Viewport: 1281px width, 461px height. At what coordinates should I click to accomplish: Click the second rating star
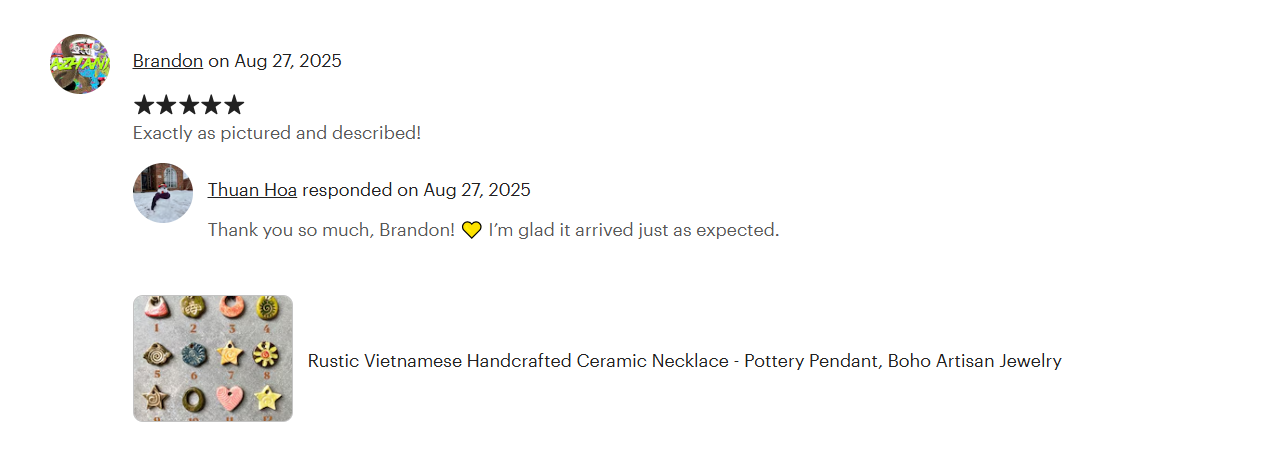(x=166, y=105)
